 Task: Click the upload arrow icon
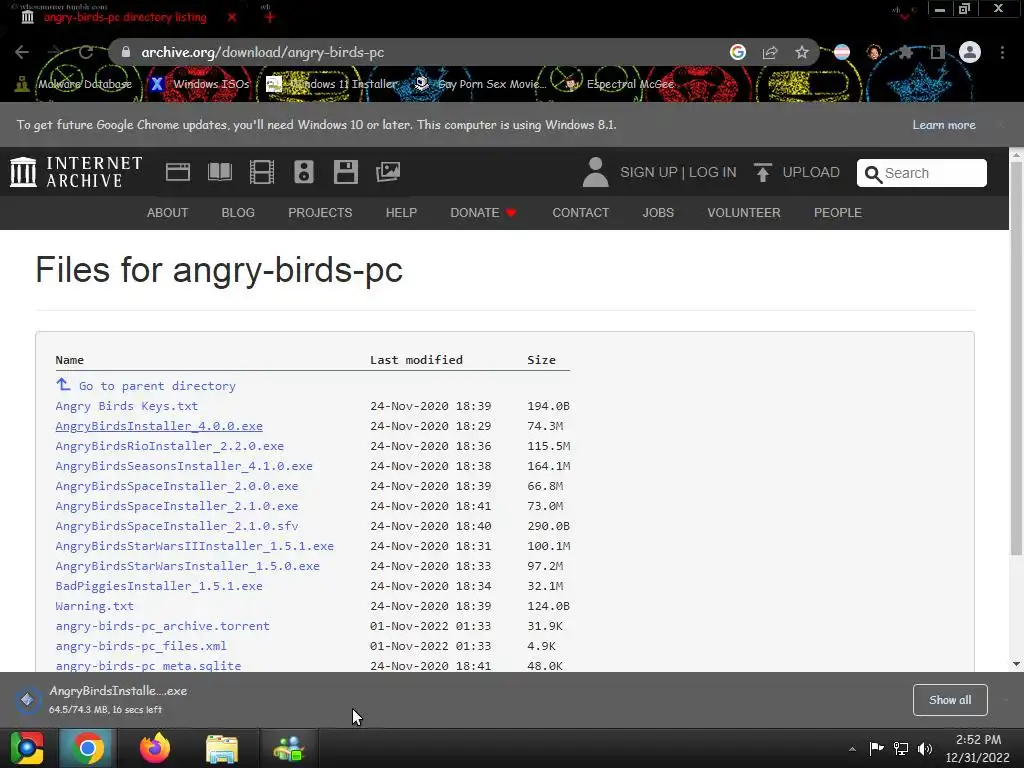(762, 172)
